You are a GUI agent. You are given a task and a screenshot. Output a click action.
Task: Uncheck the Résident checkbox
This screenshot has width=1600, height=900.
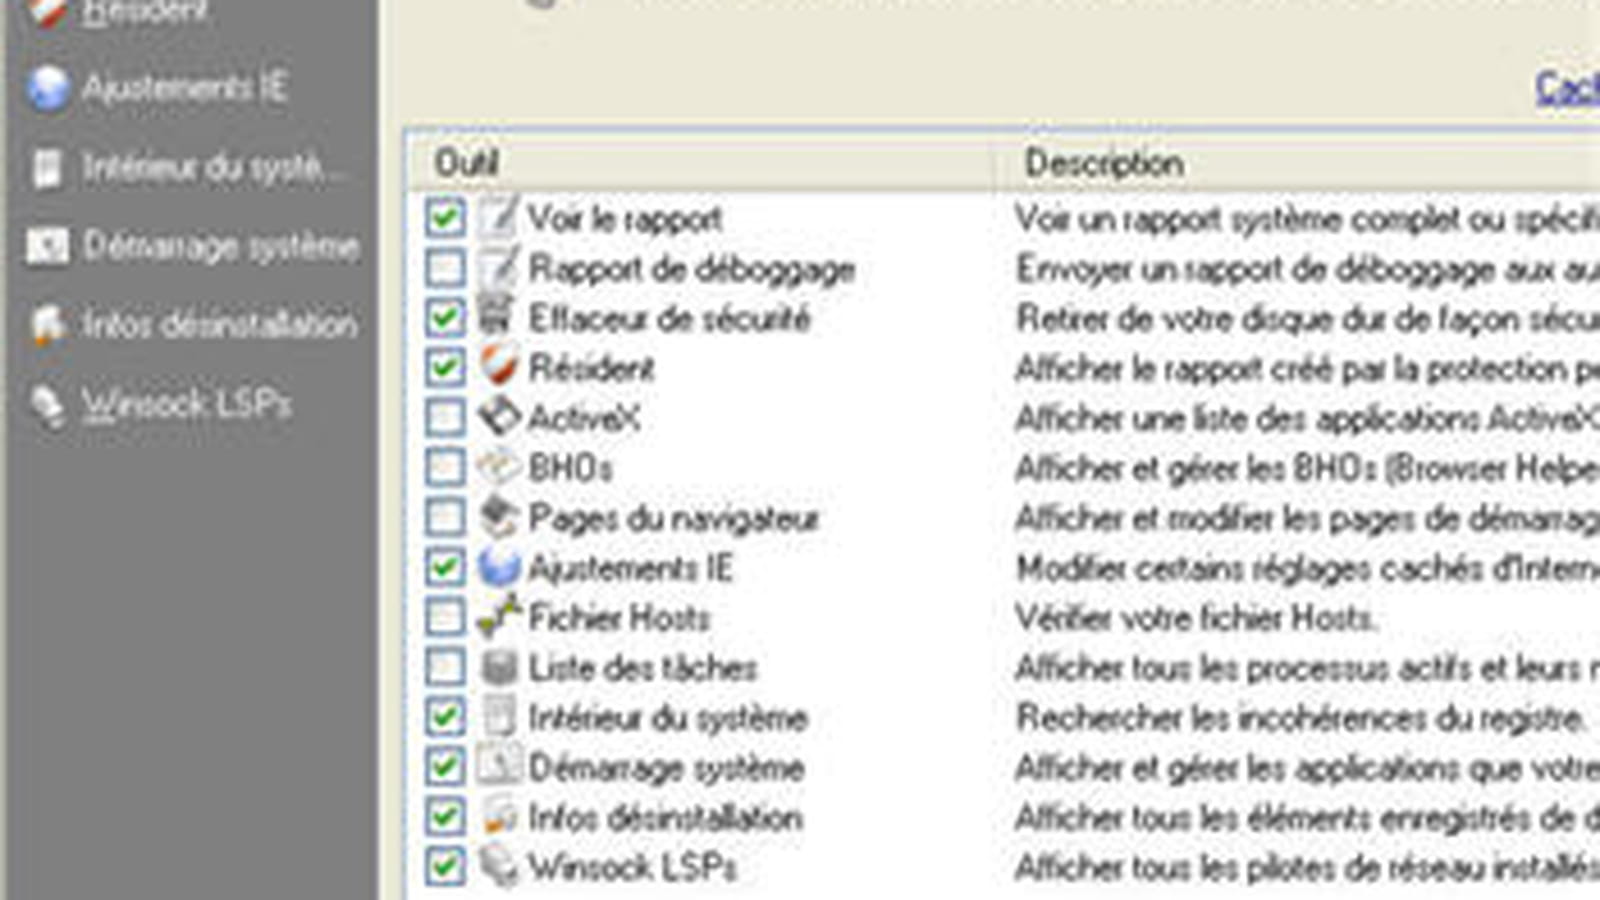coord(445,367)
